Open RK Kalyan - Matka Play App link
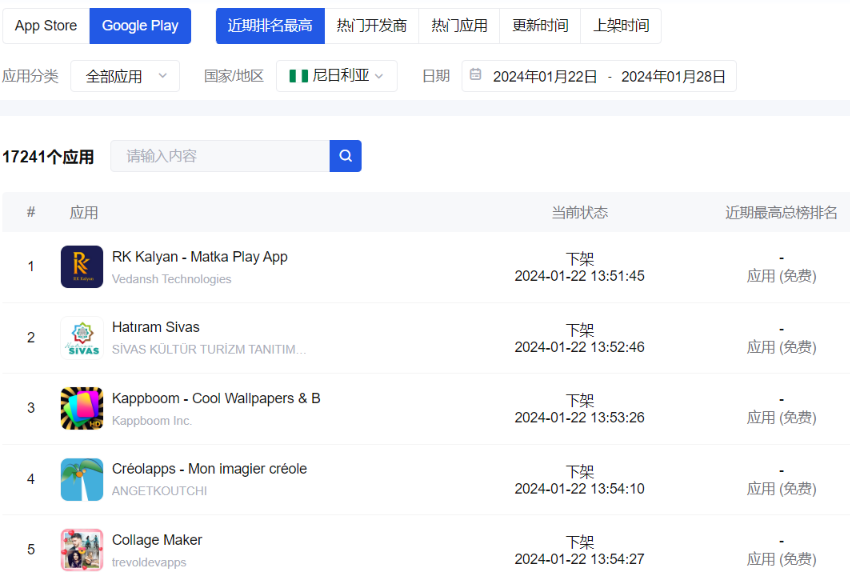Viewport: 850px width, 580px height. click(x=199, y=257)
